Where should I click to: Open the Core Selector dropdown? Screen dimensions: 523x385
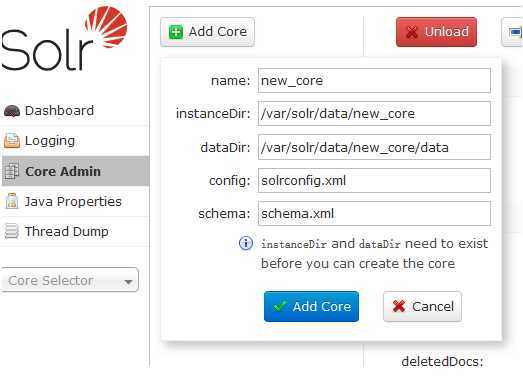pos(70,280)
